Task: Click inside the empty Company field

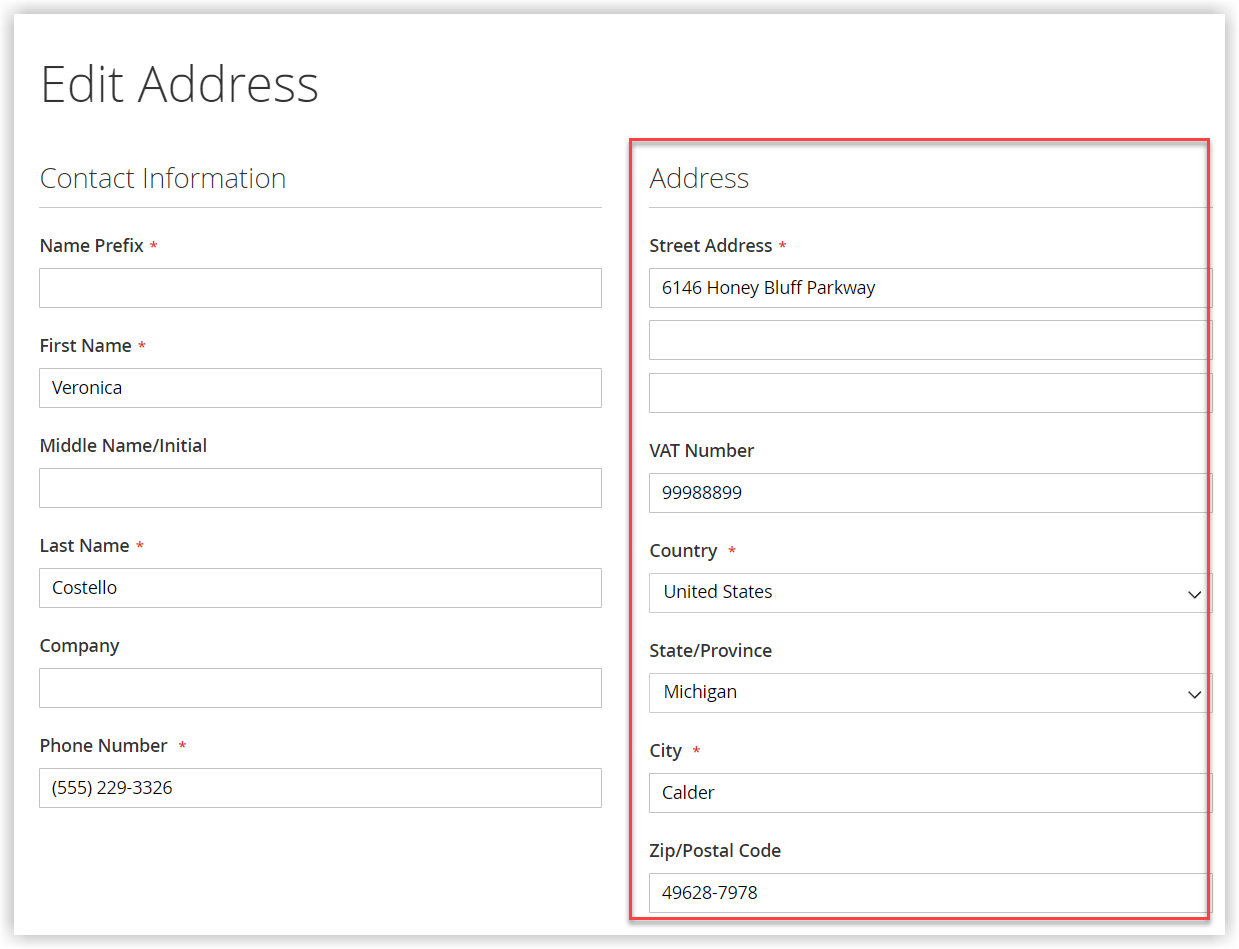Action: point(320,688)
